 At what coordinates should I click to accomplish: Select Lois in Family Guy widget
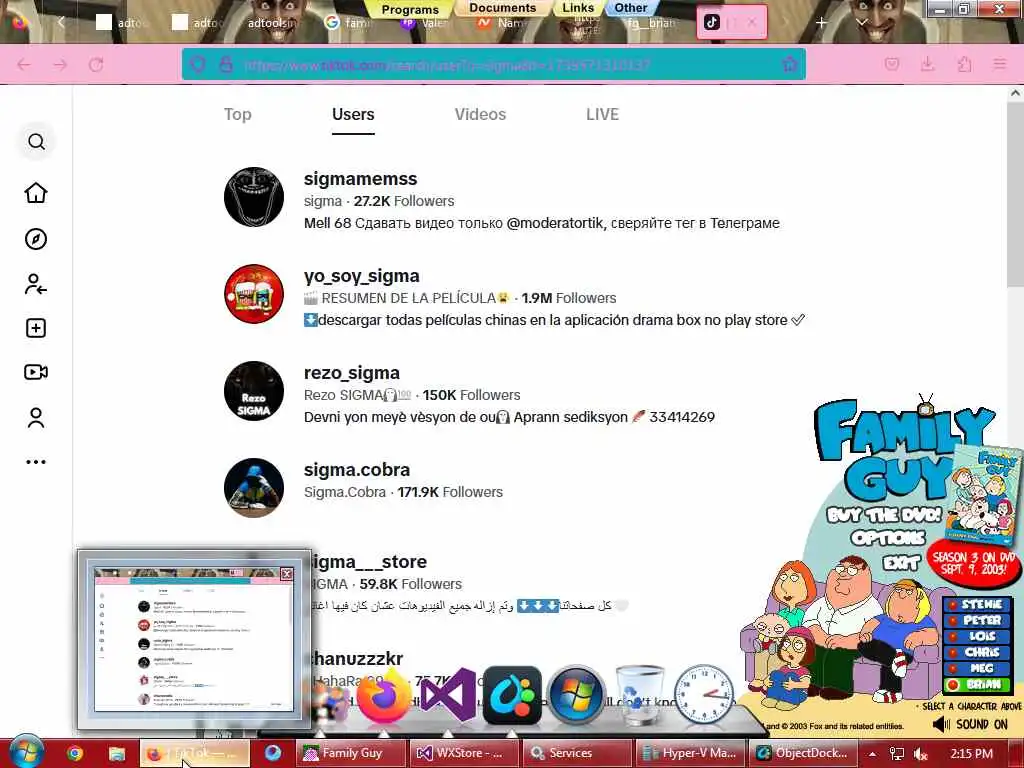pyautogui.click(x=976, y=635)
